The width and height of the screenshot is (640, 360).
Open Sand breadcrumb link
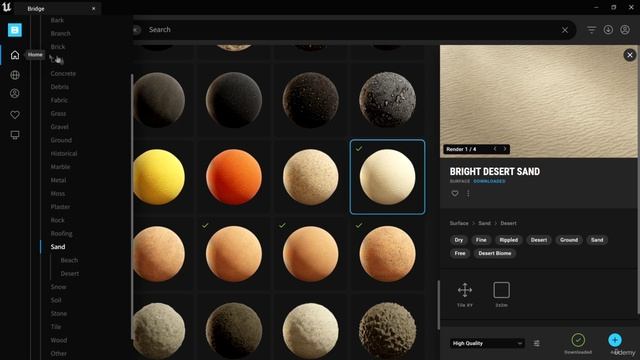[484, 223]
